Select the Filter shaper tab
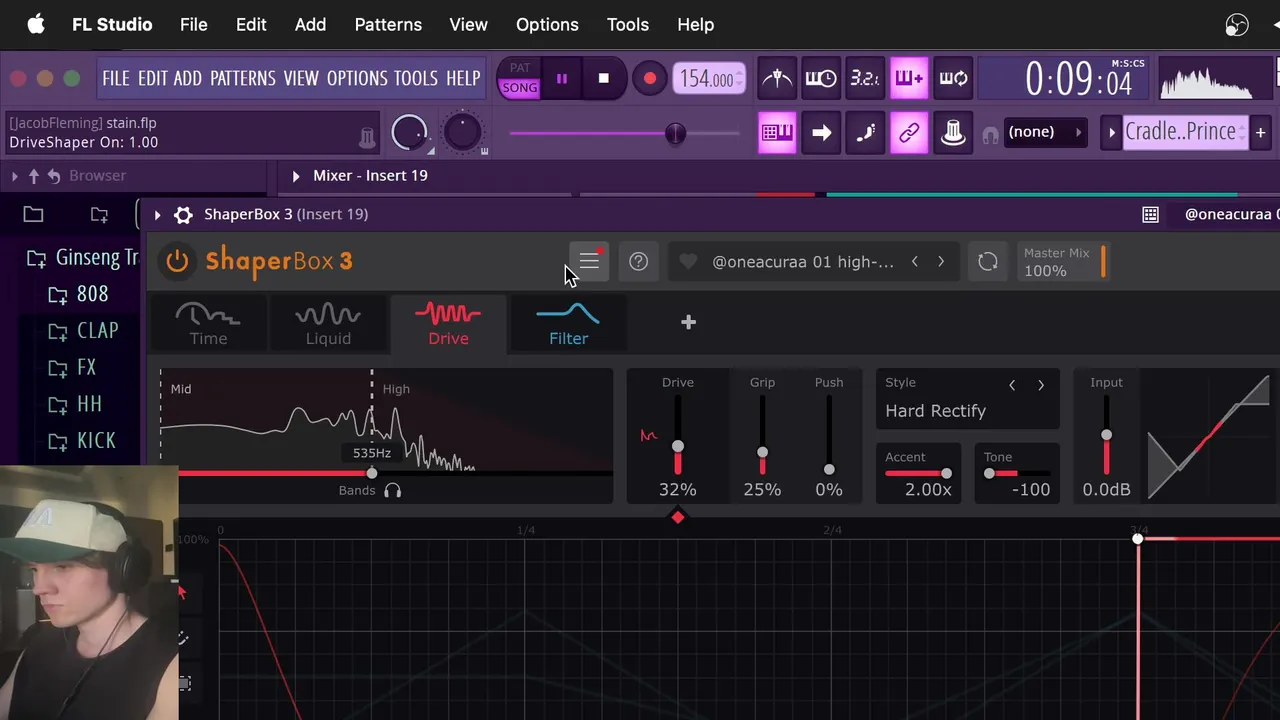Viewport: 1280px width, 720px height. (568, 324)
